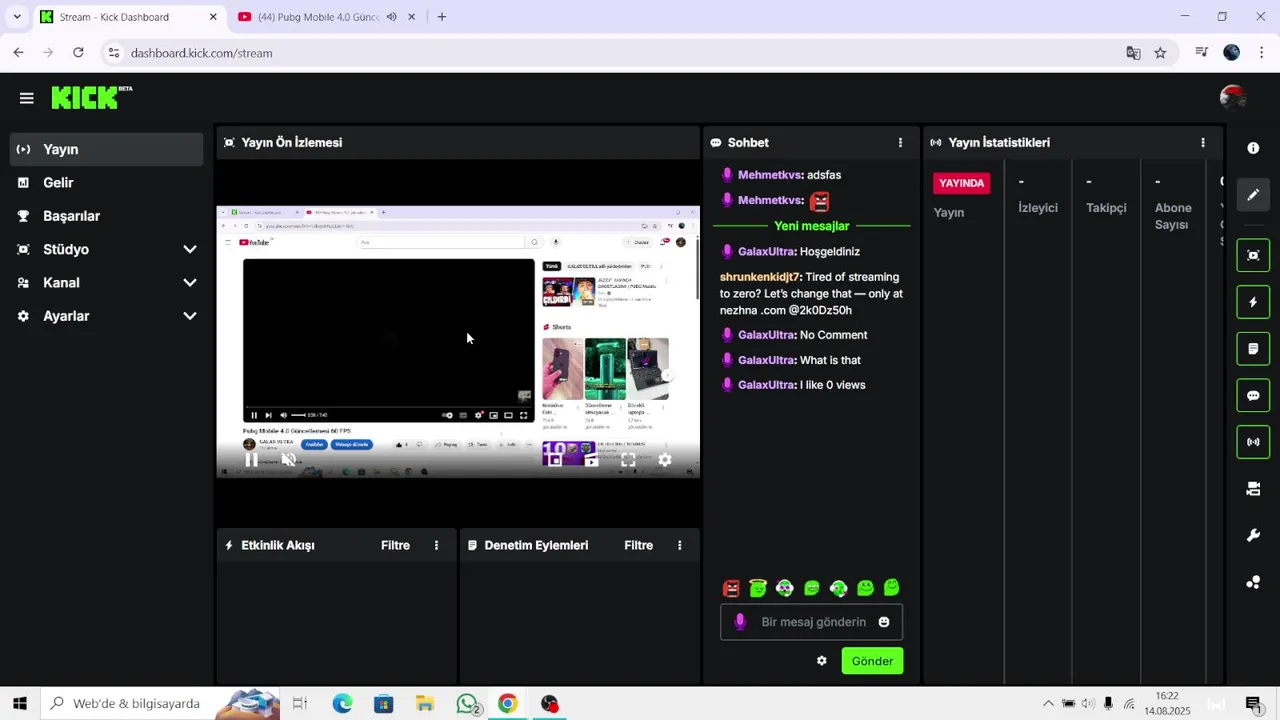This screenshot has height=720, width=1280.
Task: Click the address bar URL
Action: click(201, 53)
